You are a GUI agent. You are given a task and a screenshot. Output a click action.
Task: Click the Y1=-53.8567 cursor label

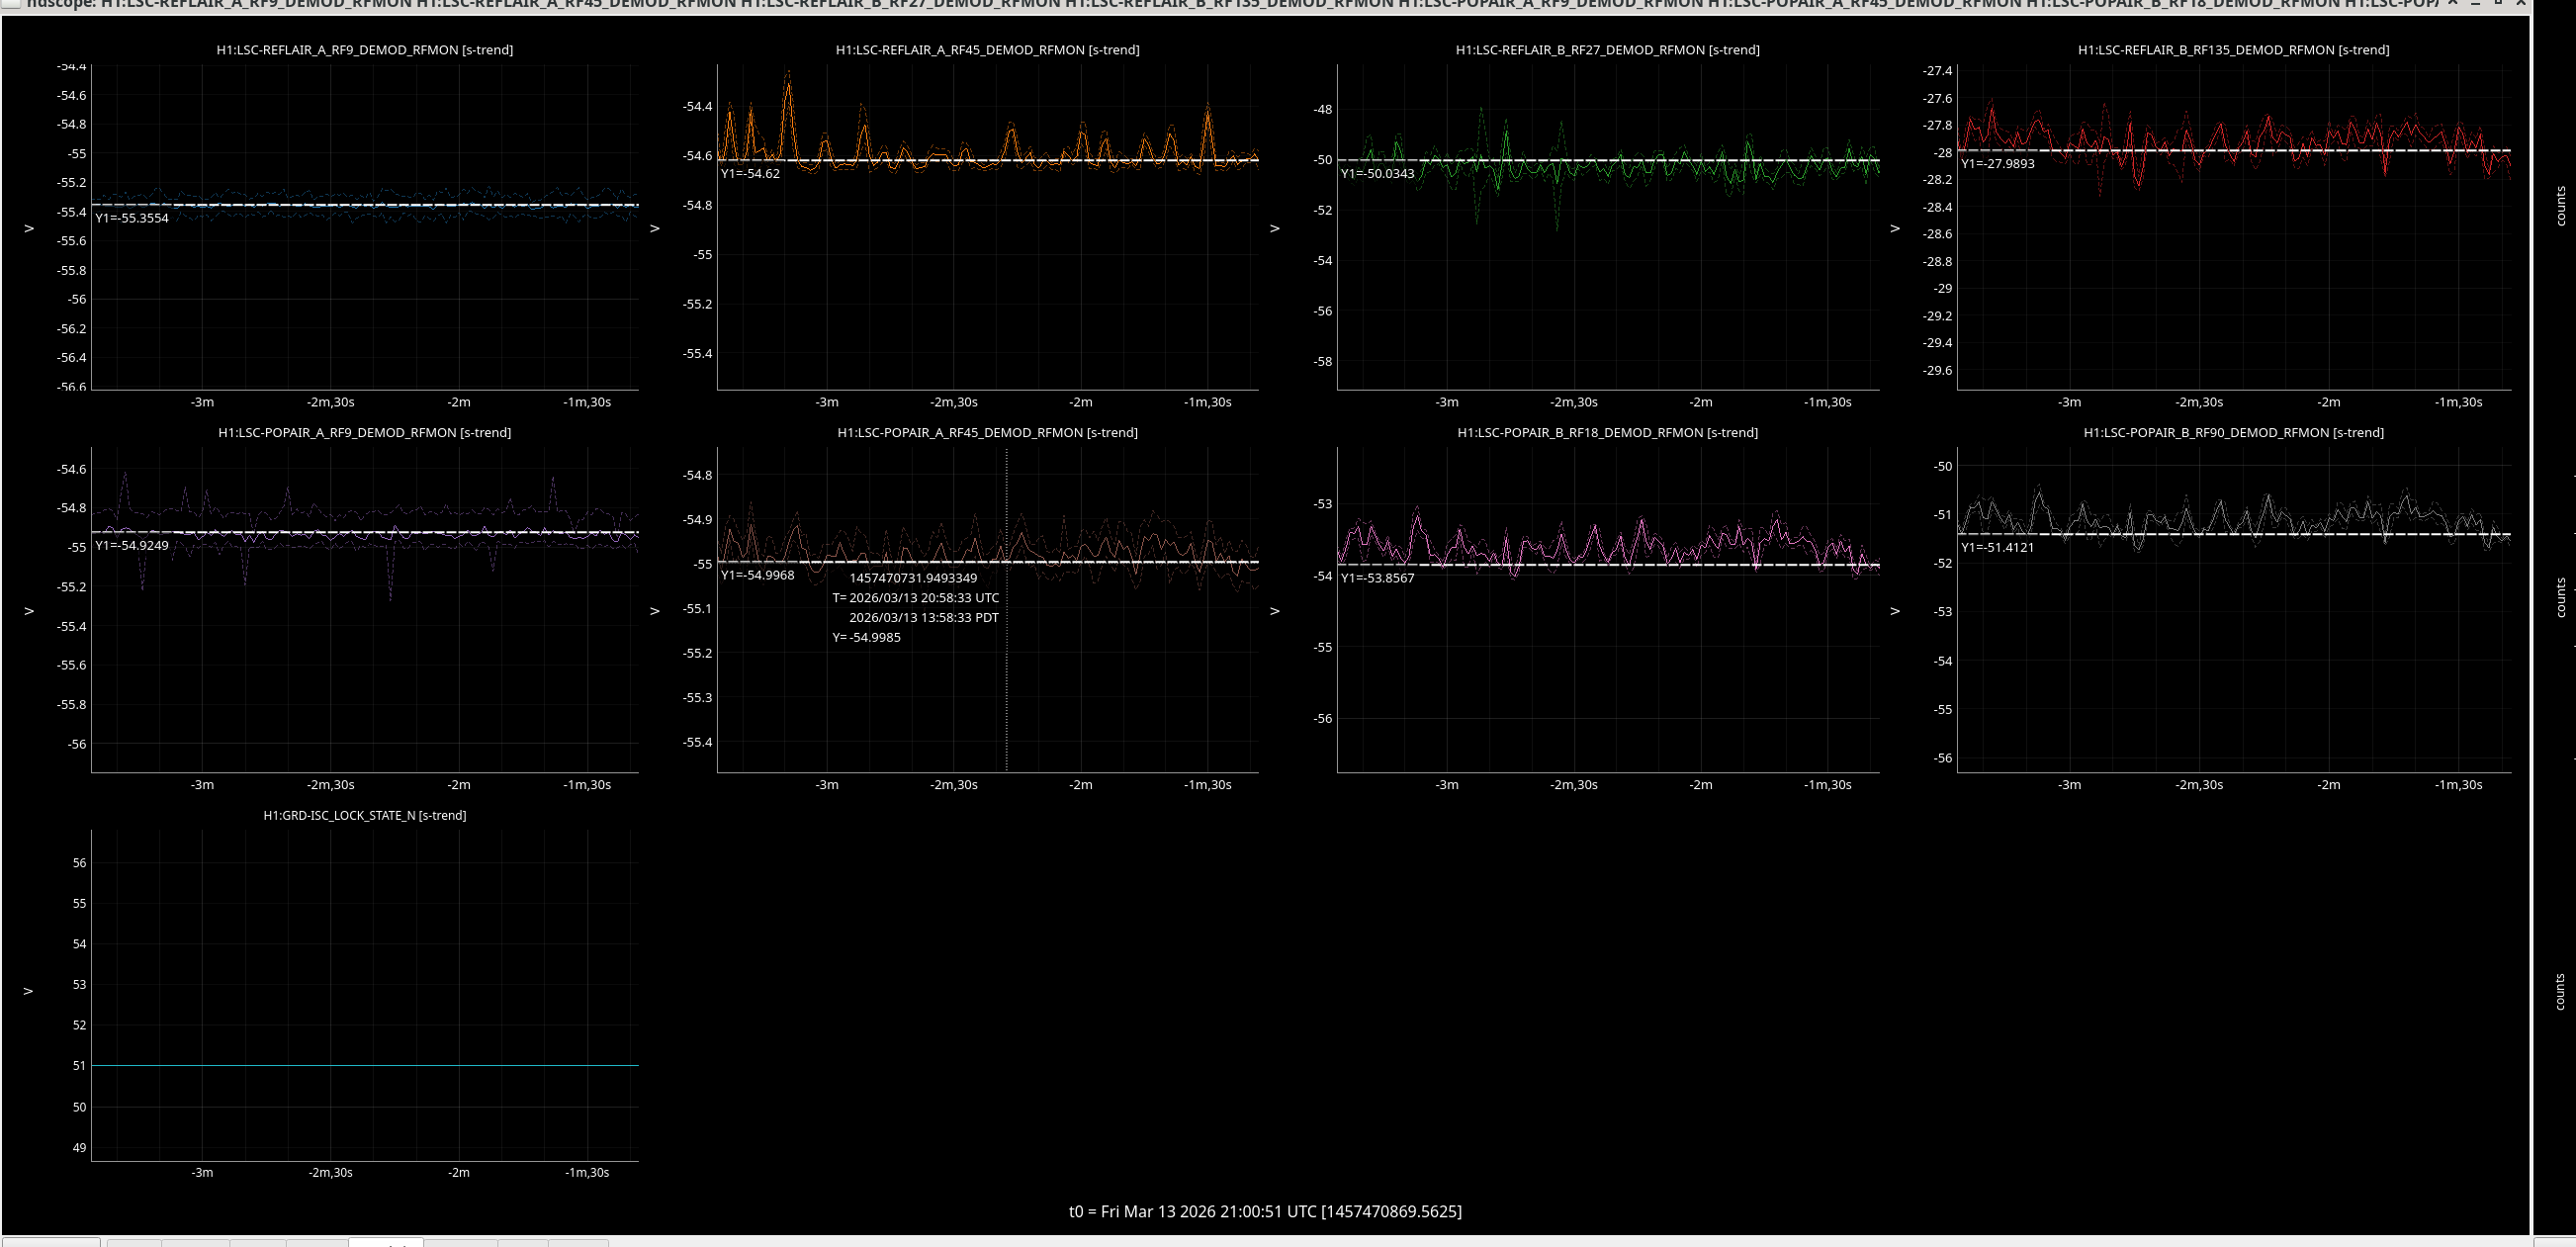coord(1377,579)
